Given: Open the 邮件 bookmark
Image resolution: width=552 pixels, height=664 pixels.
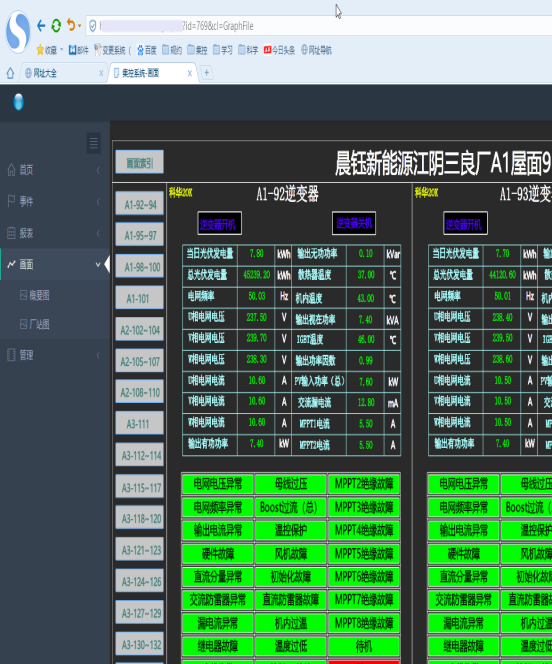Looking at the screenshot, I should pos(79,50).
